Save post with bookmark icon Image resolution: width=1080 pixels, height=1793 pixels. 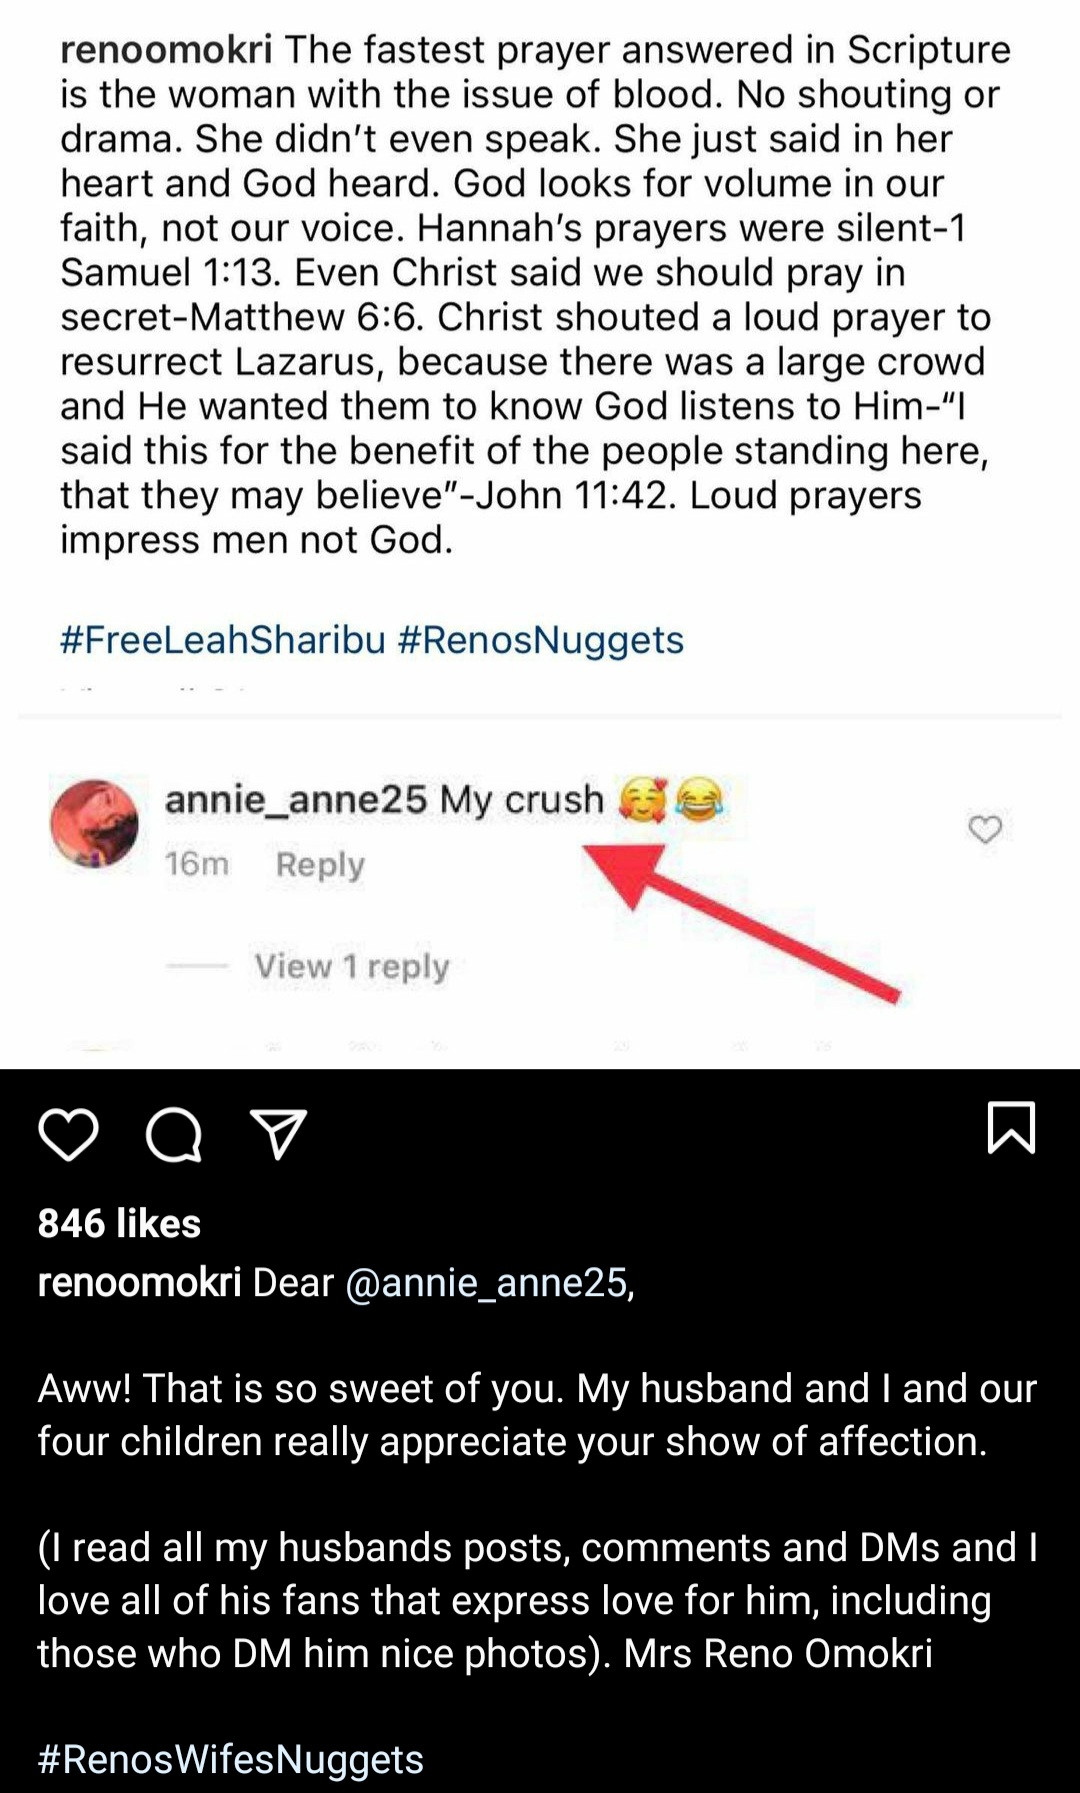(x=1011, y=1128)
